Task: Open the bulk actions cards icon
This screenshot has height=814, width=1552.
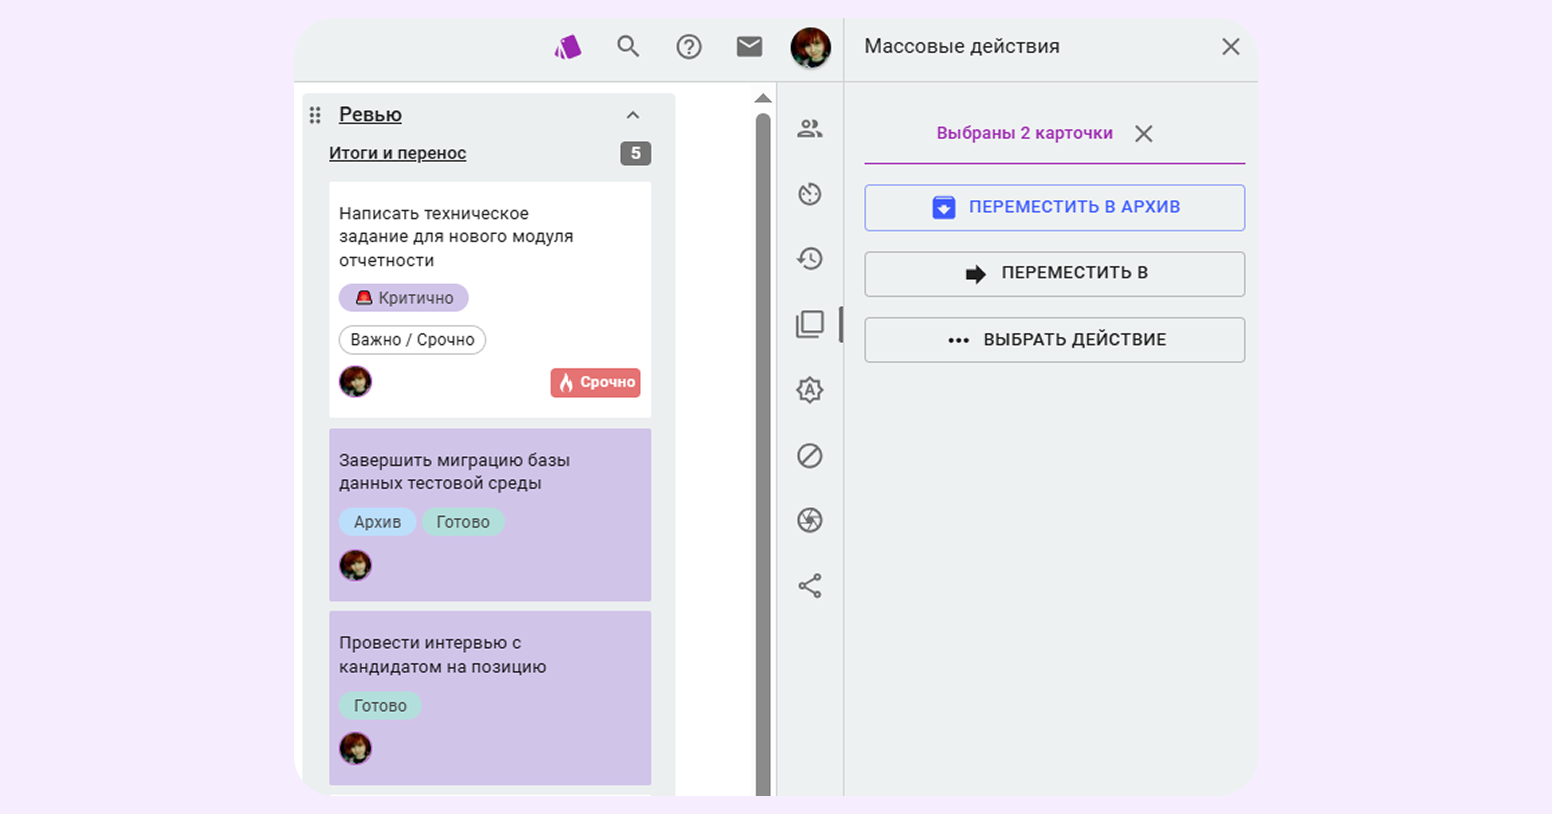Action: 810,324
